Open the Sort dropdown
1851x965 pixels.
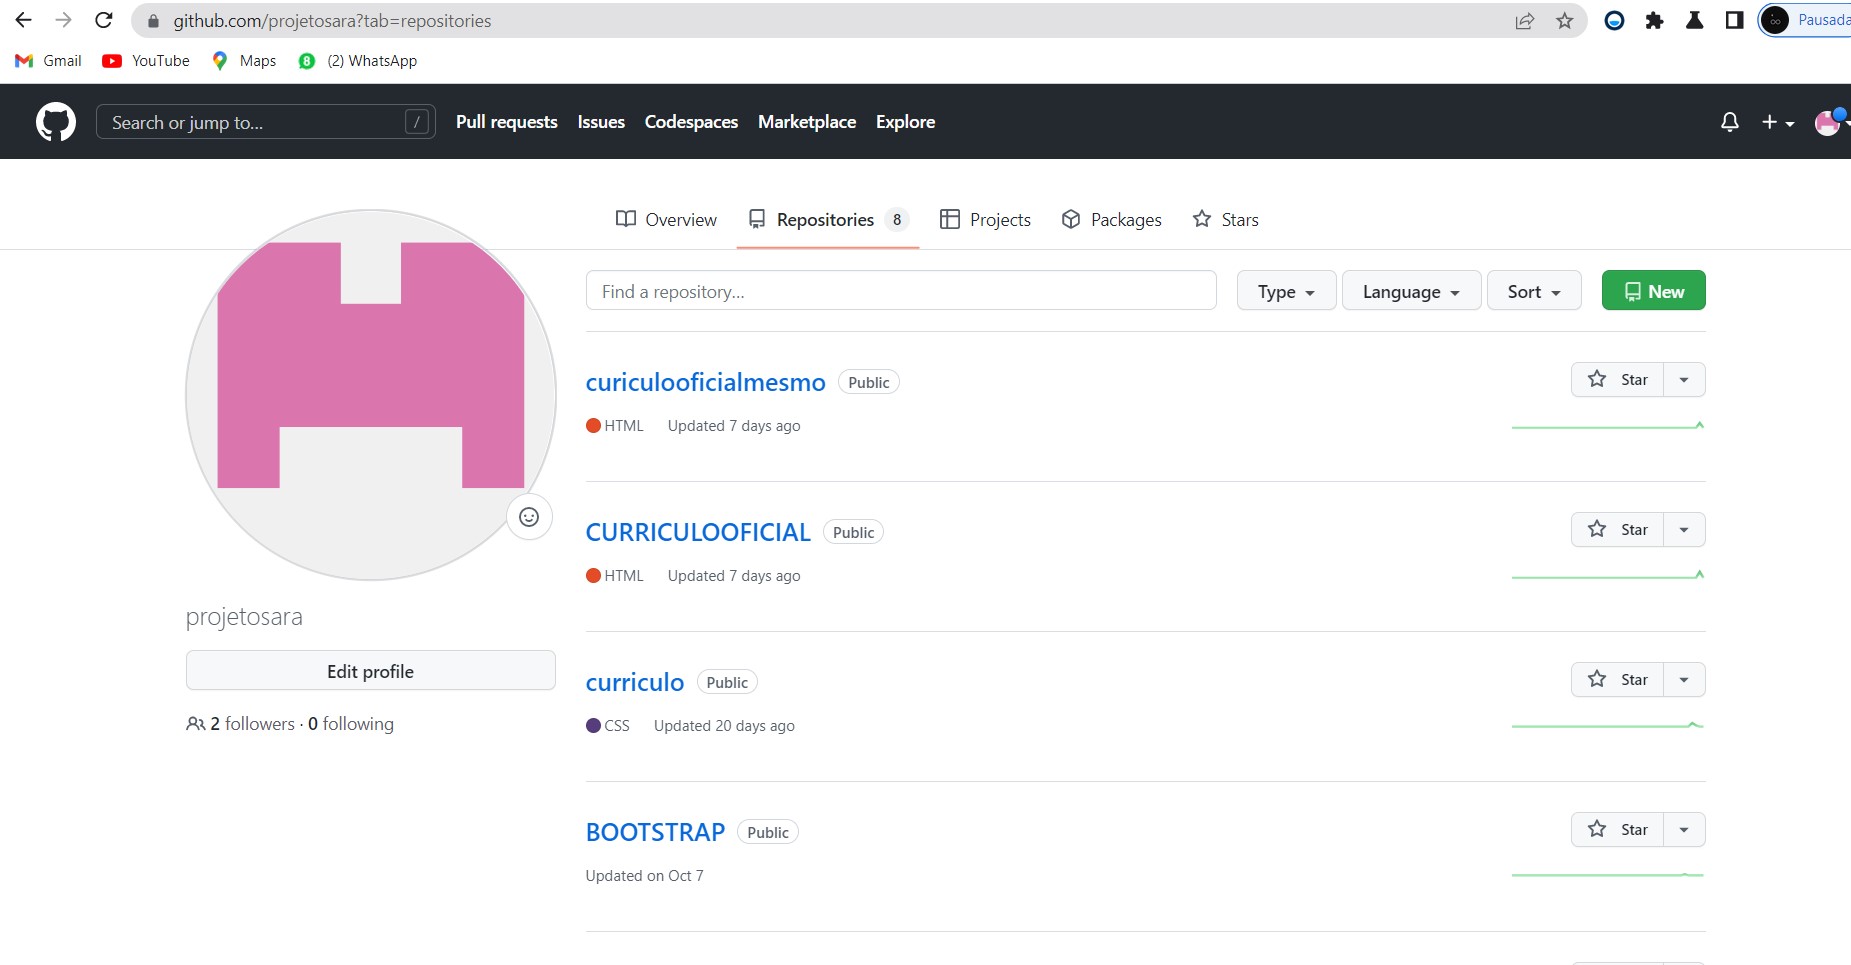click(1533, 292)
